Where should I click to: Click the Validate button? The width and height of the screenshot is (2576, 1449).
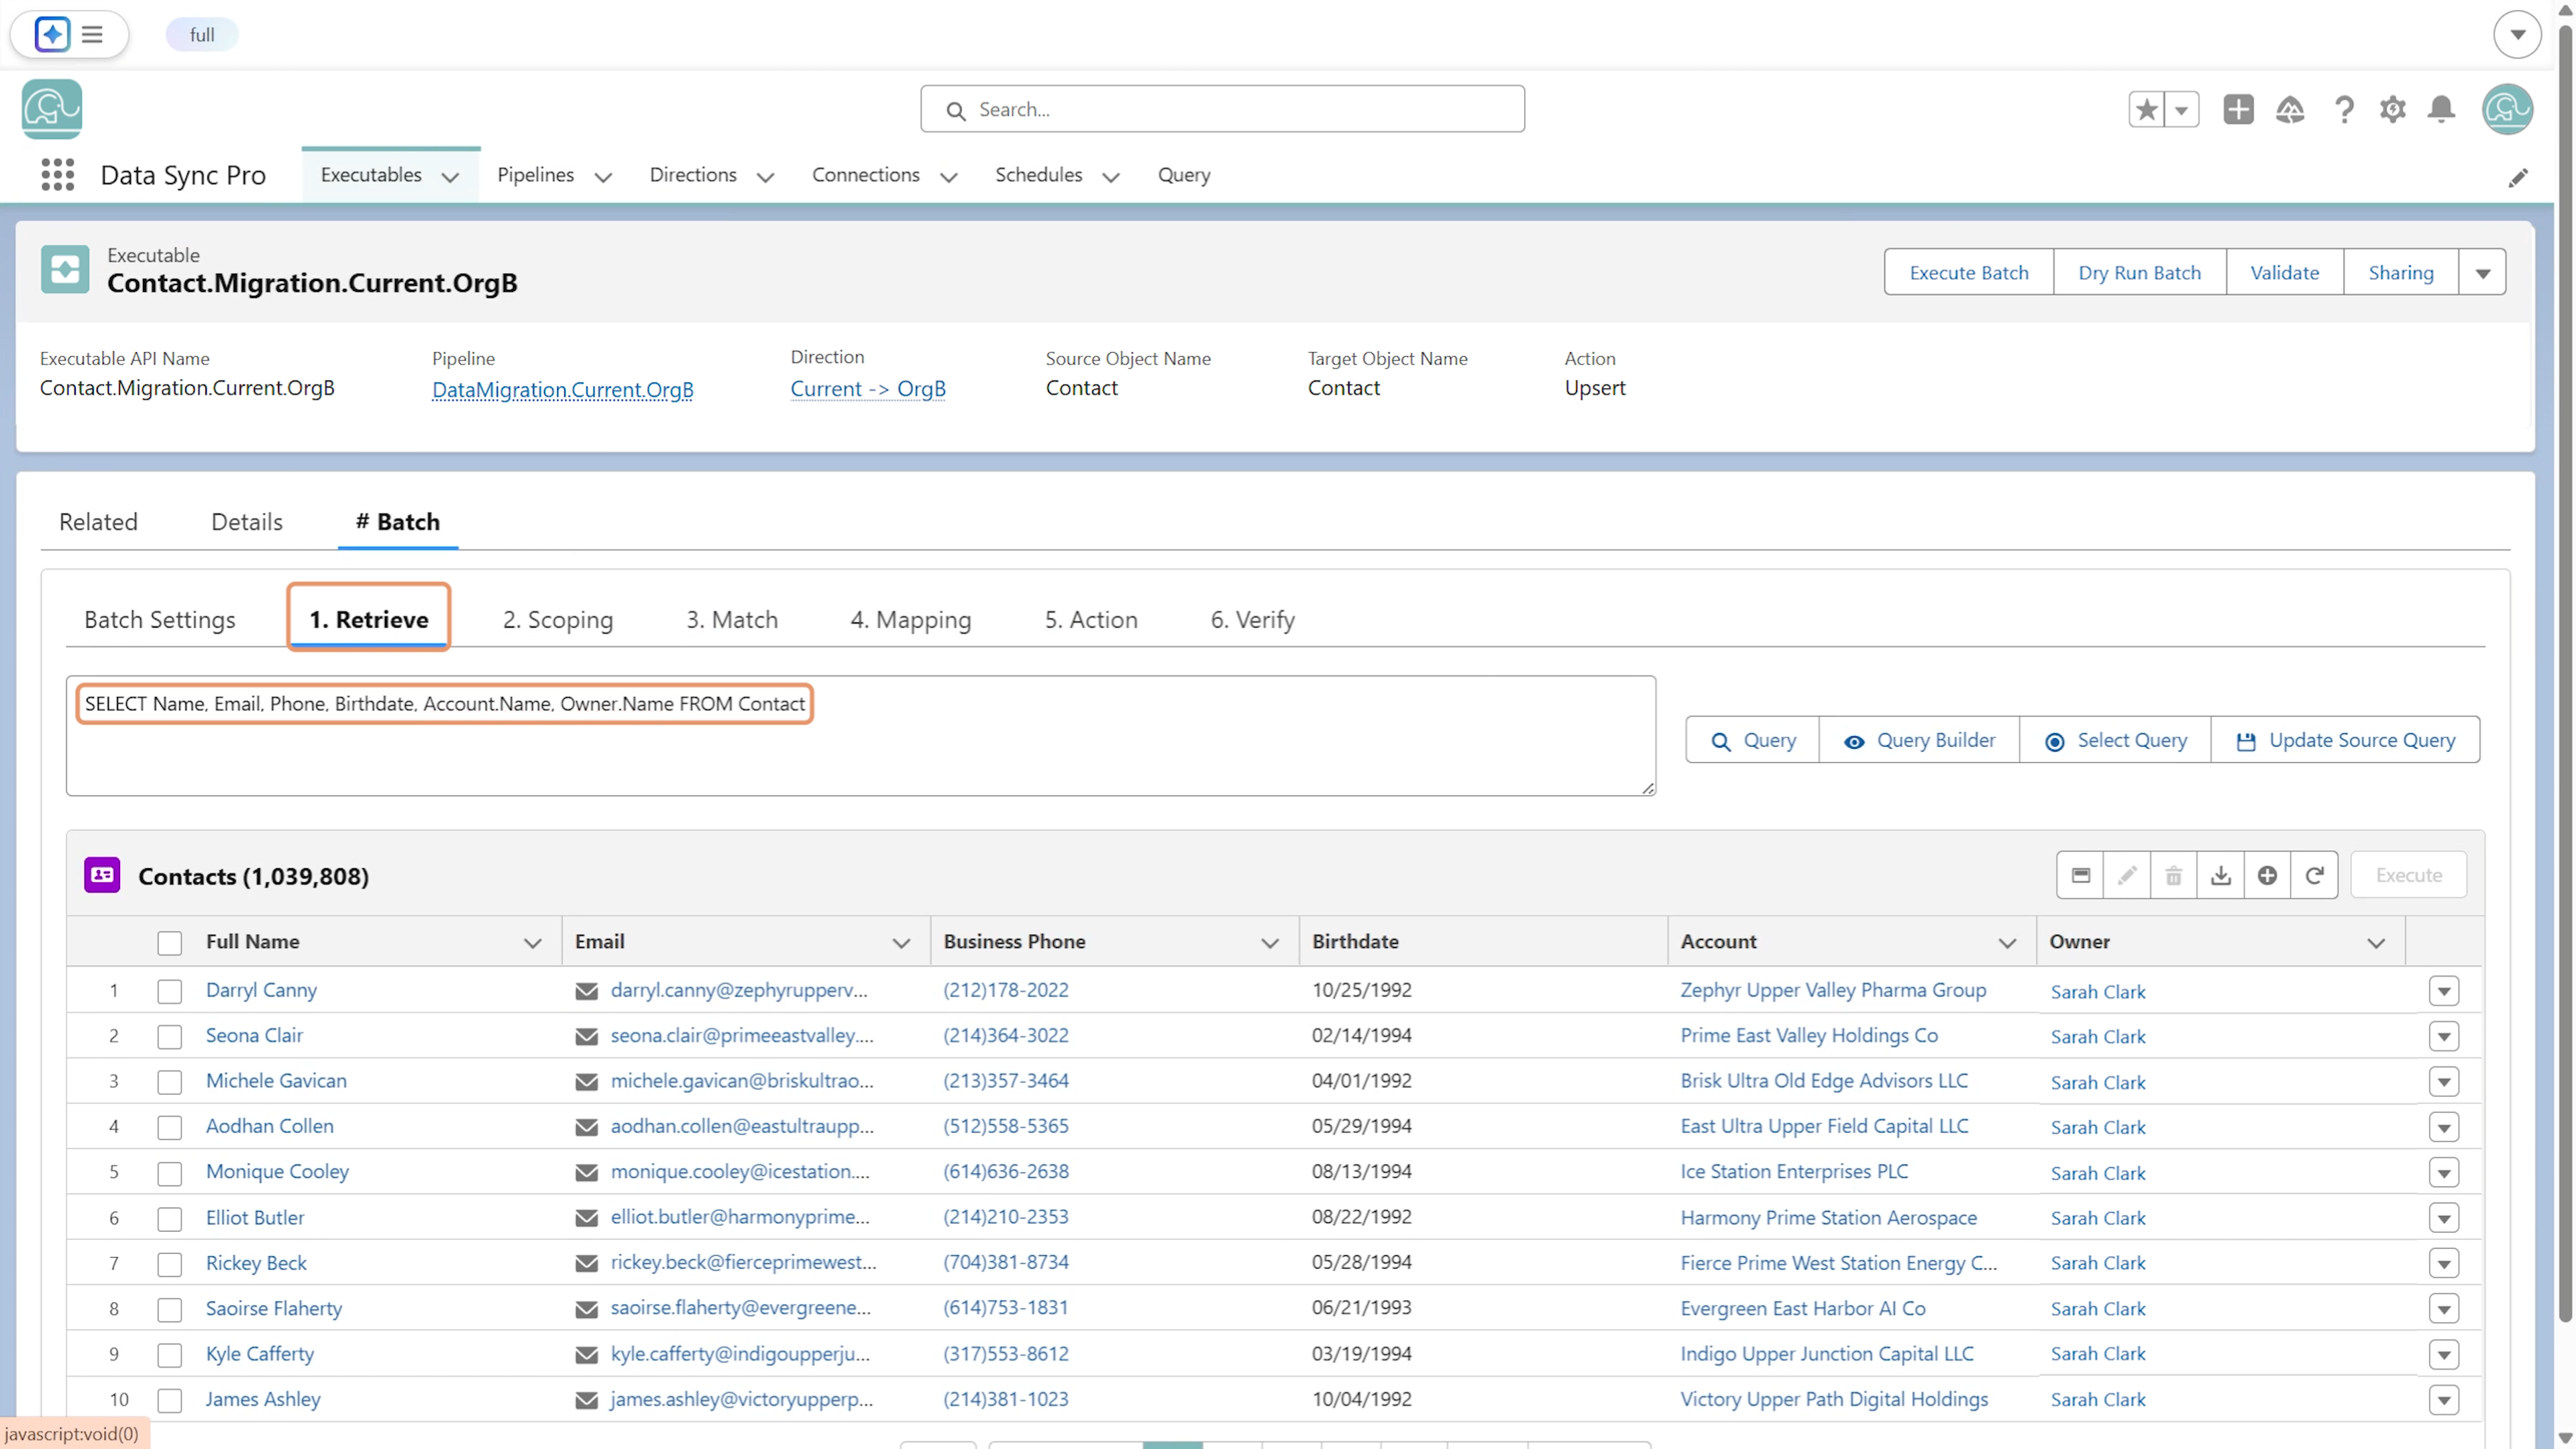[2285, 272]
